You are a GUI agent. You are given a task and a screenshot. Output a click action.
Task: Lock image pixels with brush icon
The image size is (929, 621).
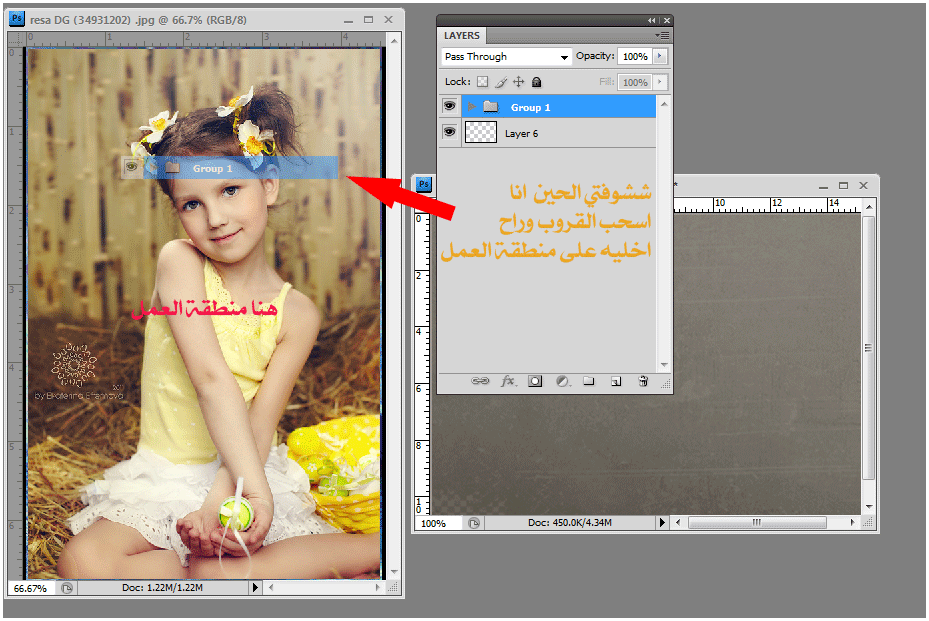501,82
